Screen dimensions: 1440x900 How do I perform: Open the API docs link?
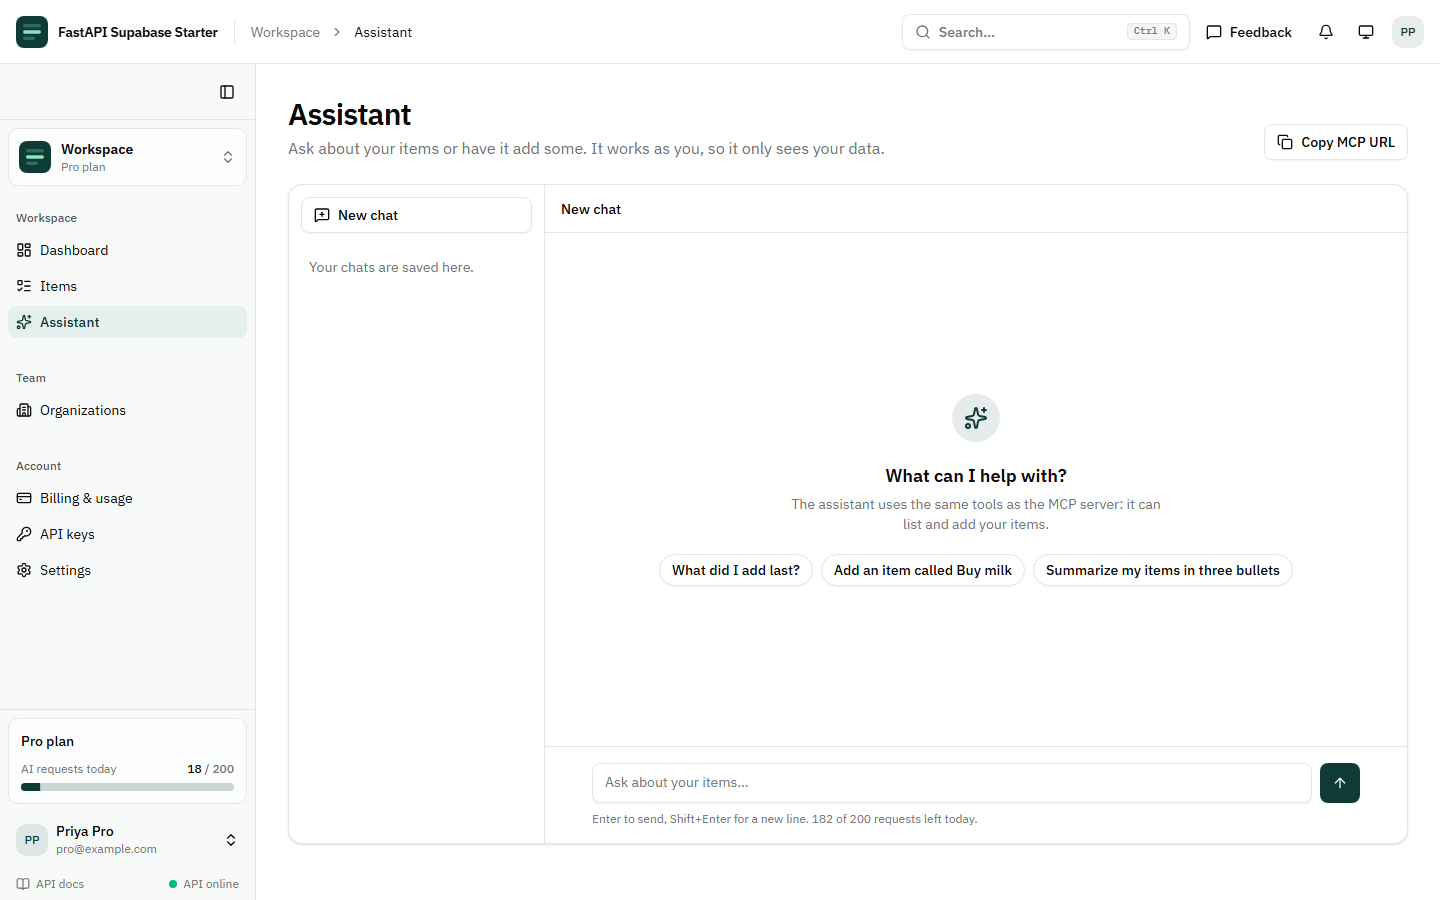(x=50, y=884)
